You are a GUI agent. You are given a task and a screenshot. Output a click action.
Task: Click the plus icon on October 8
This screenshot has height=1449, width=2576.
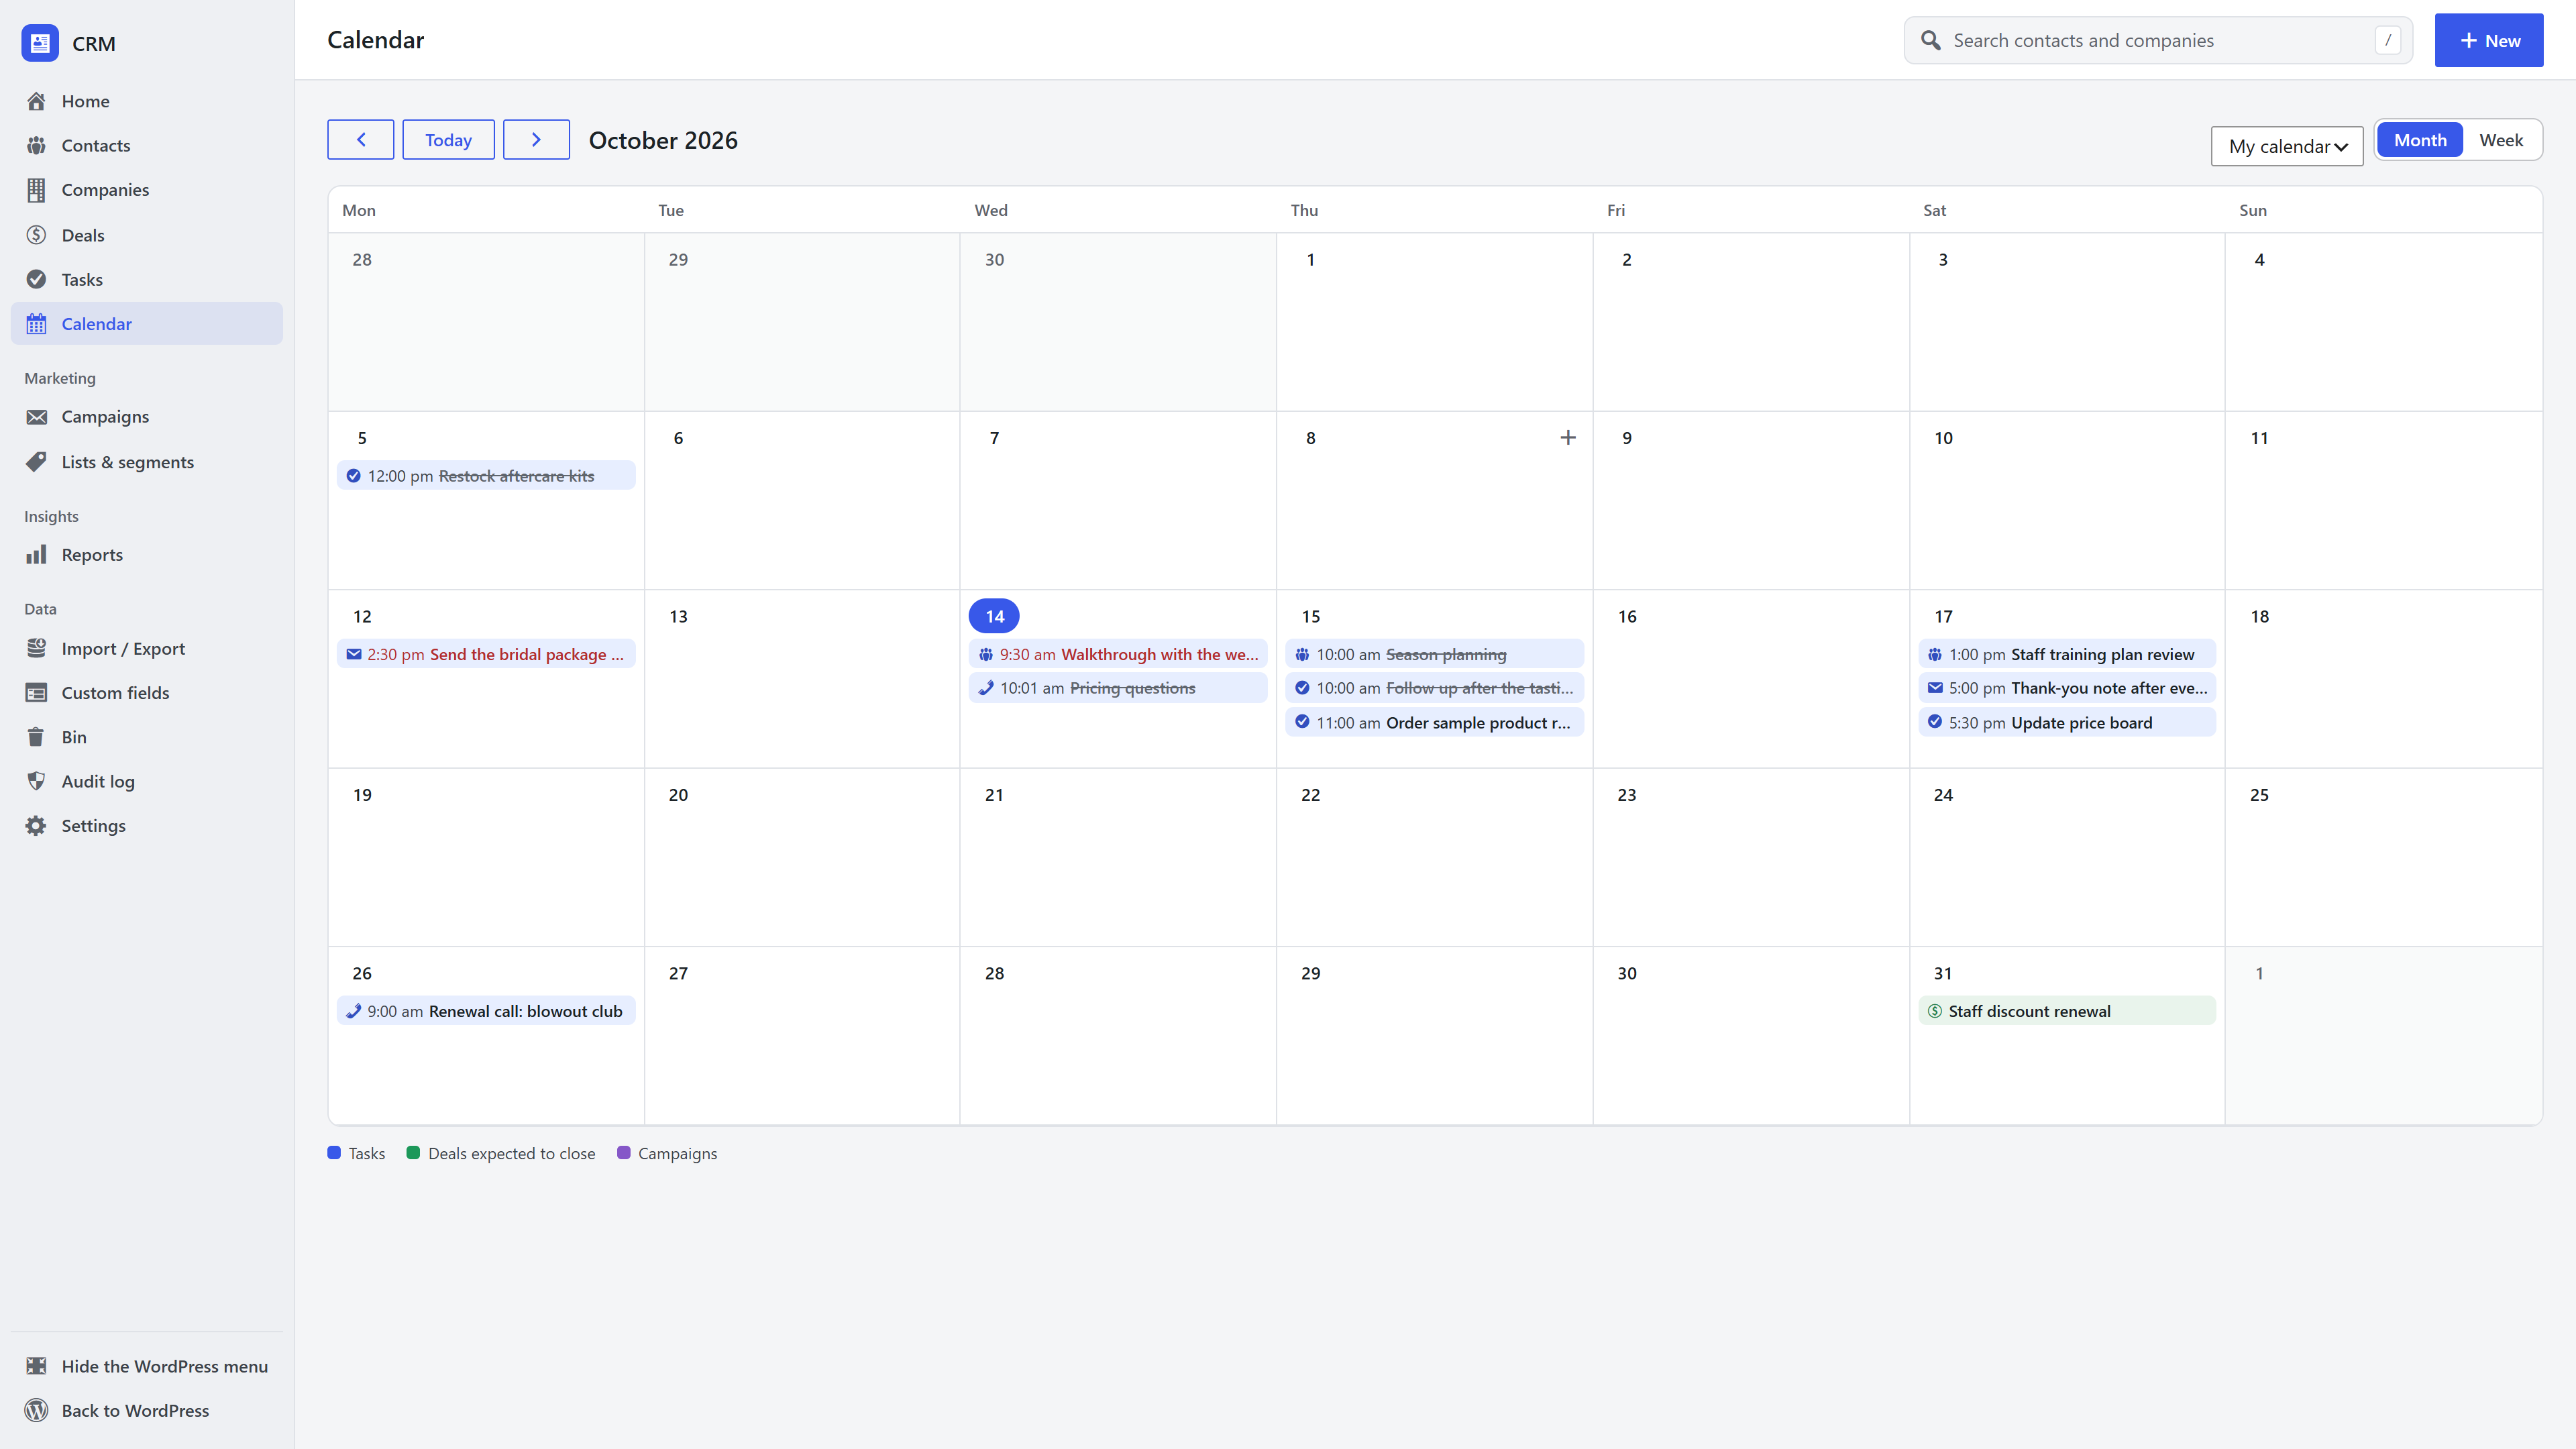tap(1568, 438)
